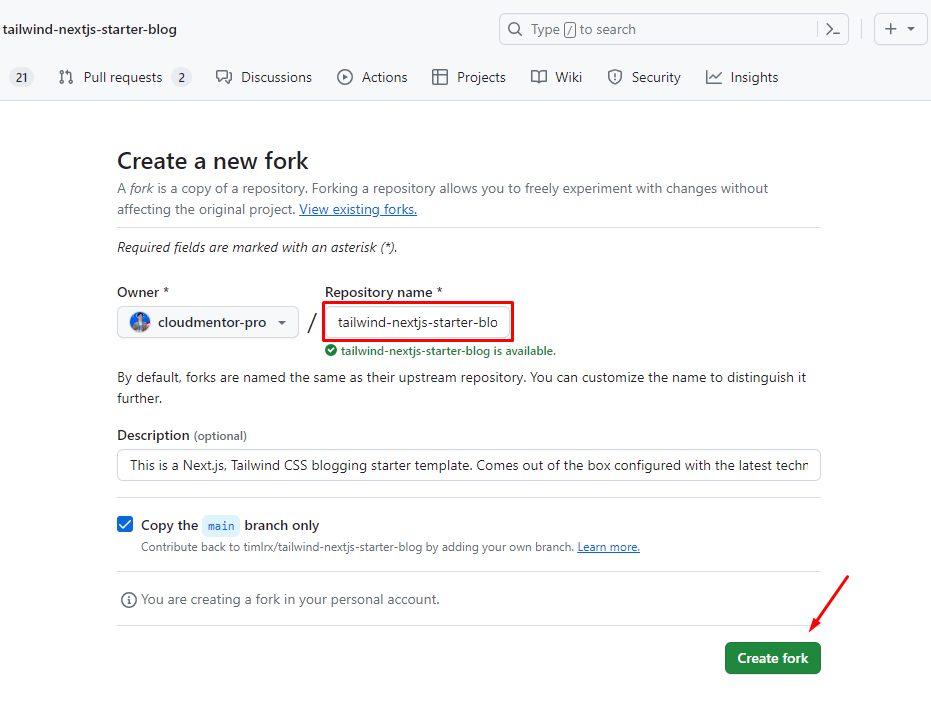Image resolution: width=931 pixels, height=706 pixels.
Task: Click the Security shield icon
Action: [x=615, y=77]
